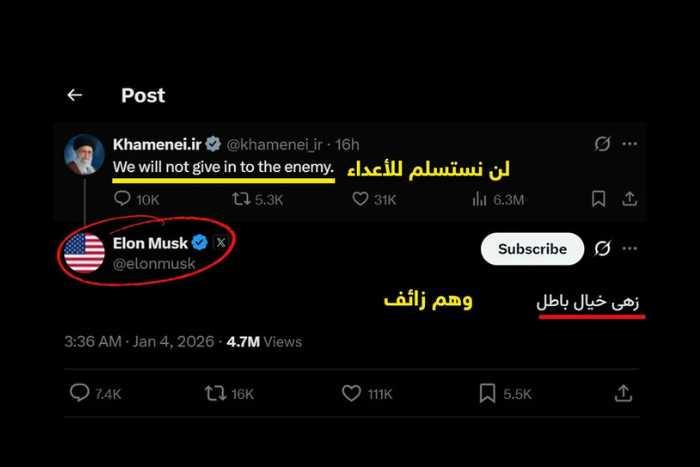Open the Khamenei.ir profile picture
Screen dimensions: 700x467
click(84, 155)
